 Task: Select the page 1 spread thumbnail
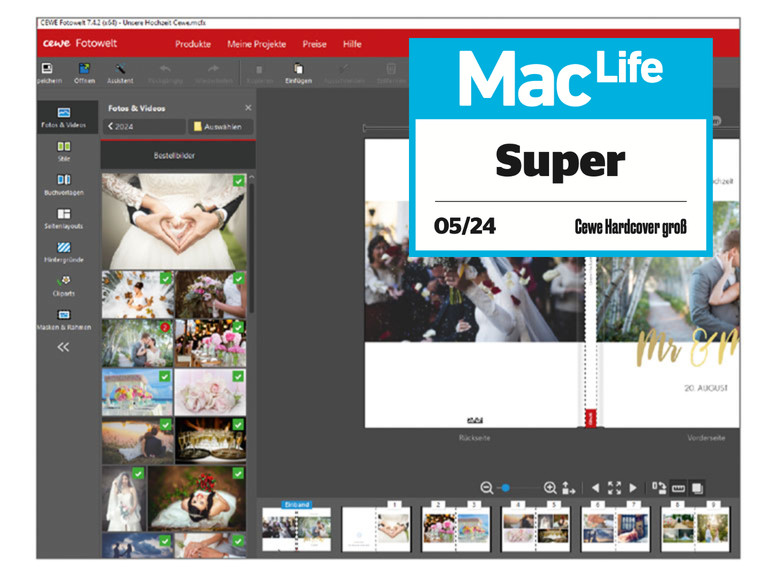tap(376, 529)
